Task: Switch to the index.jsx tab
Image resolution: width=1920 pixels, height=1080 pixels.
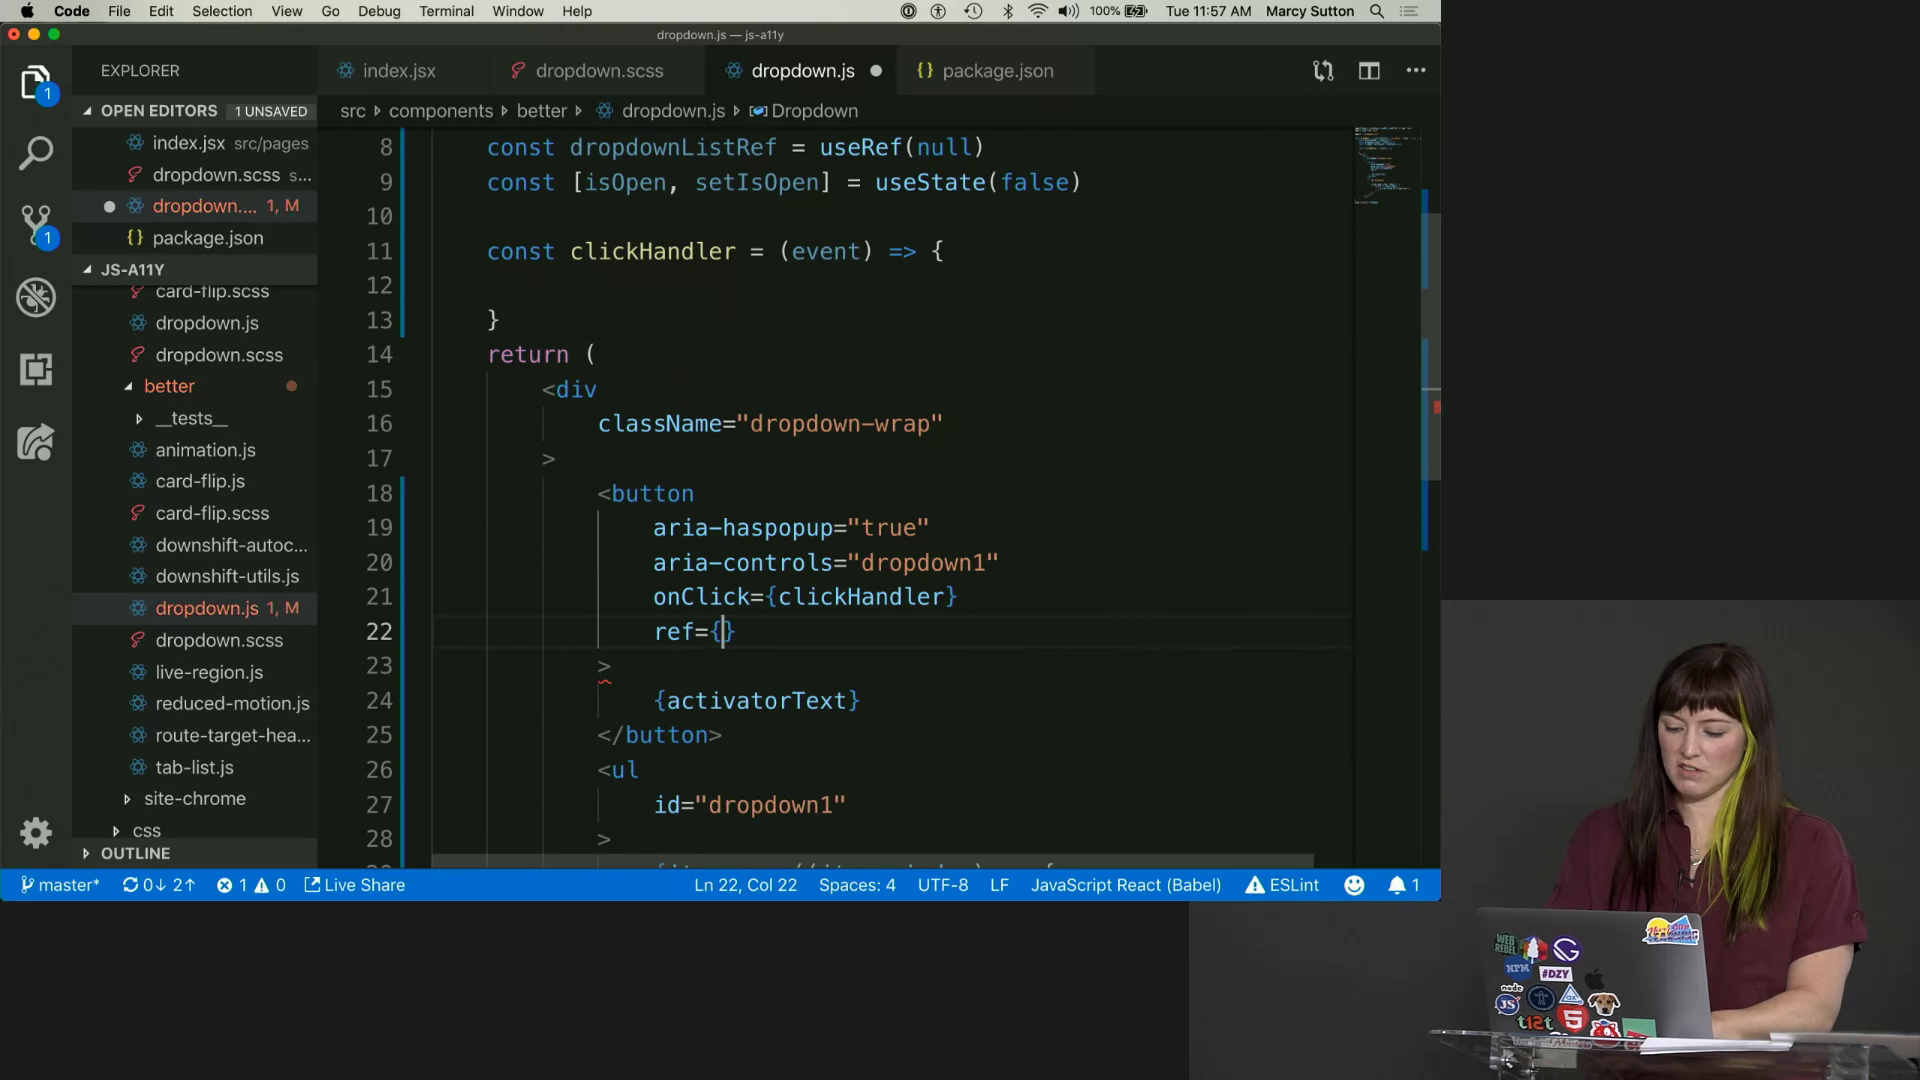Action: [398, 71]
